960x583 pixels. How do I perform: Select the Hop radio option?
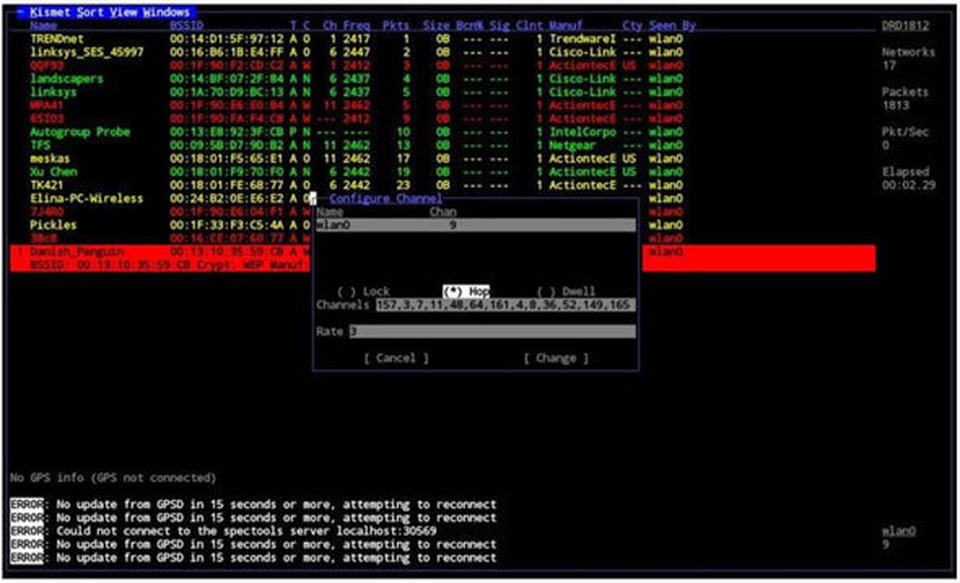click(x=465, y=291)
